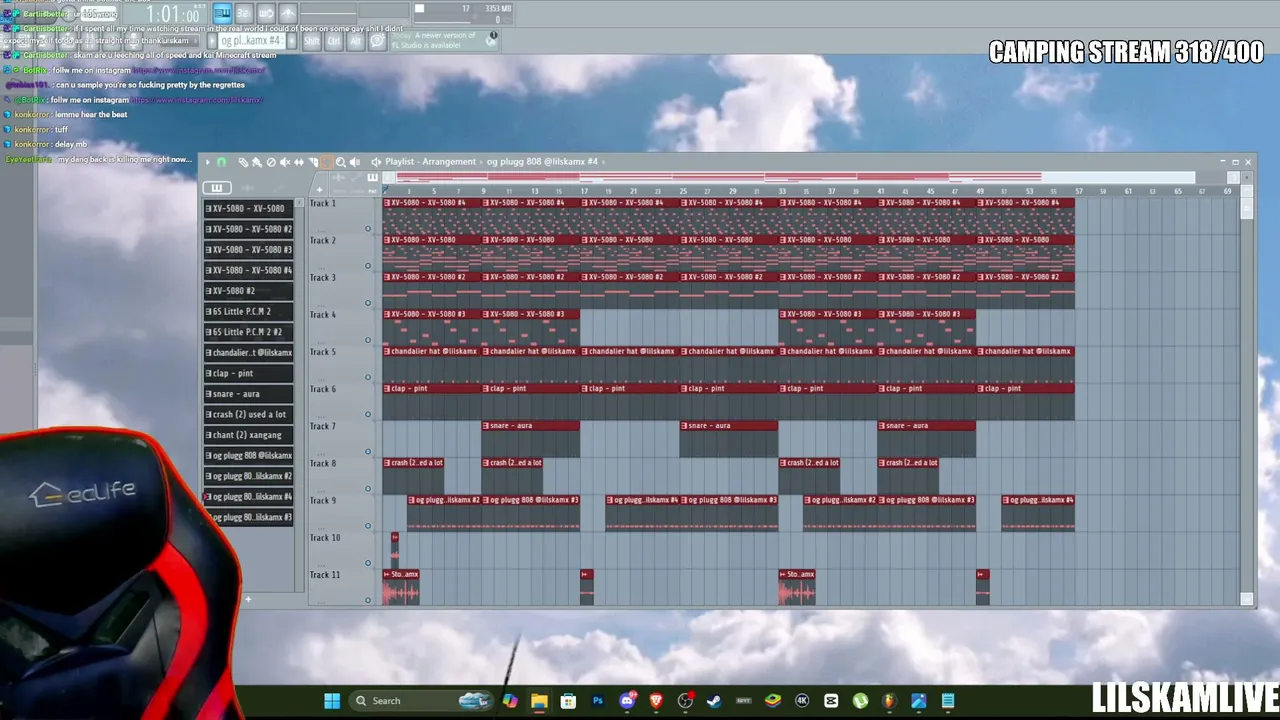This screenshot has width=1280, height=720.
Task: Open the Playlist - Arrangement breadcrumb menu
Action: click(430, 162)
